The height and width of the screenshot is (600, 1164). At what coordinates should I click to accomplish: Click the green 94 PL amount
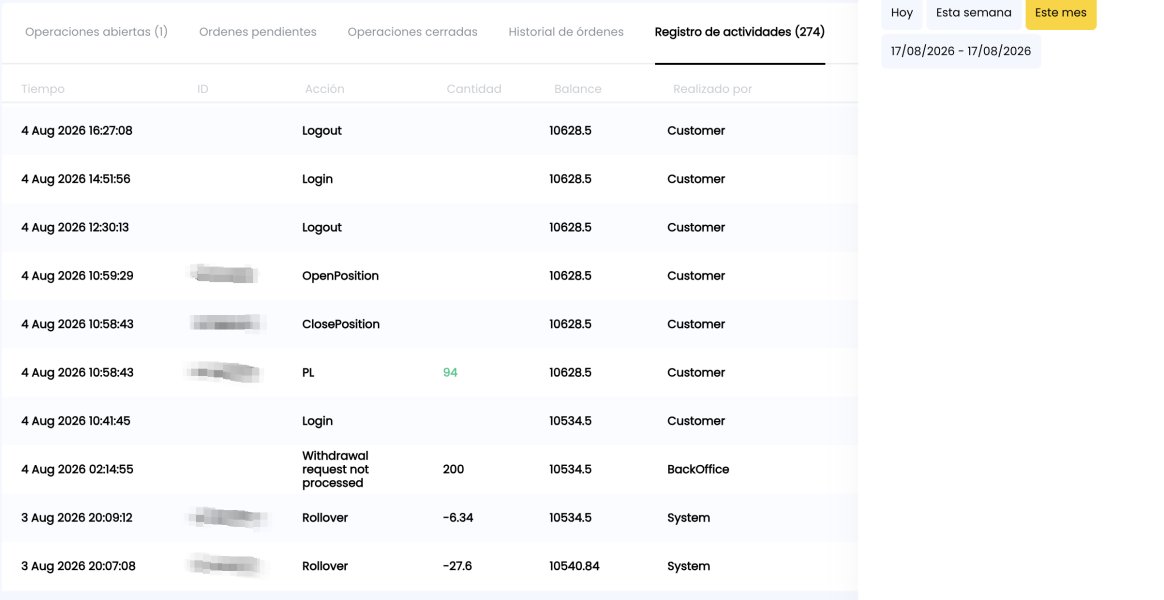tap(450, 373)
